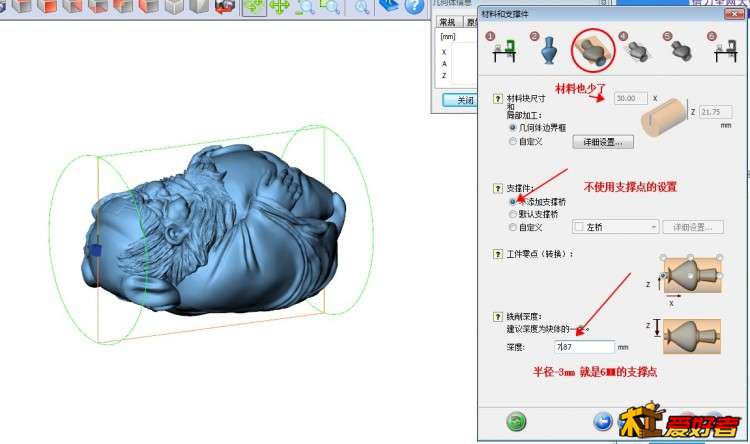Image resolution: width=750 pixels, height=444 pixels.
Task: Open help for 铣削深度 section
Action: coord(497,316)
